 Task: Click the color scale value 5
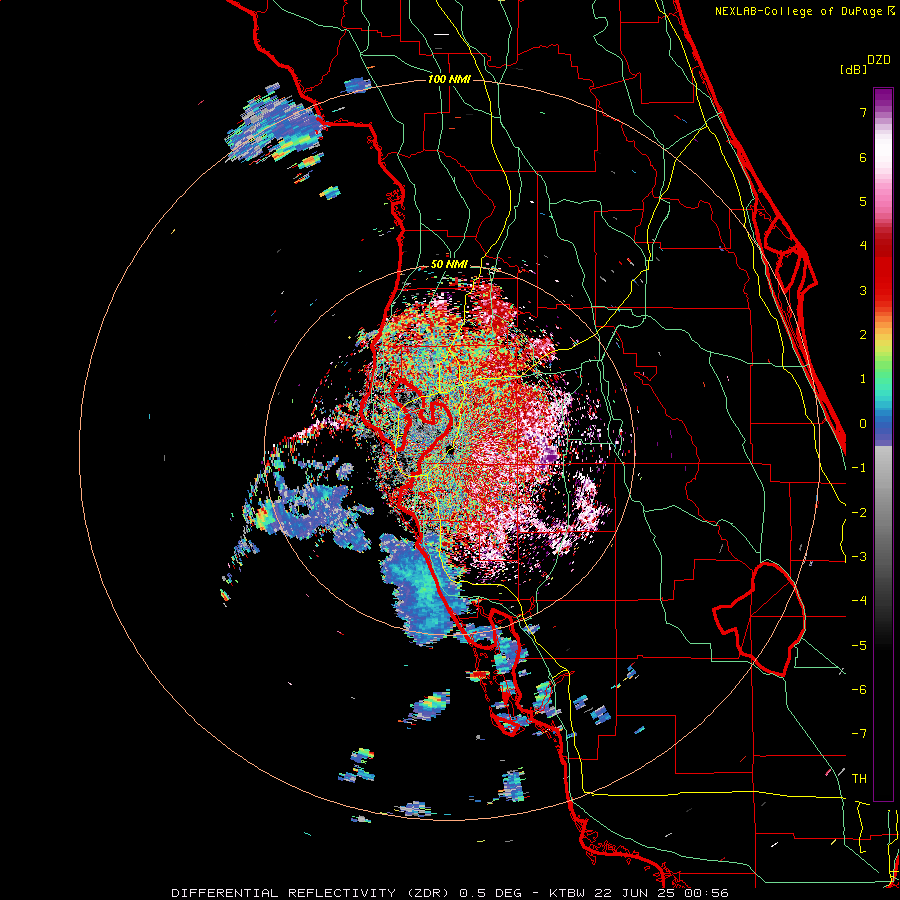[863, 201]
